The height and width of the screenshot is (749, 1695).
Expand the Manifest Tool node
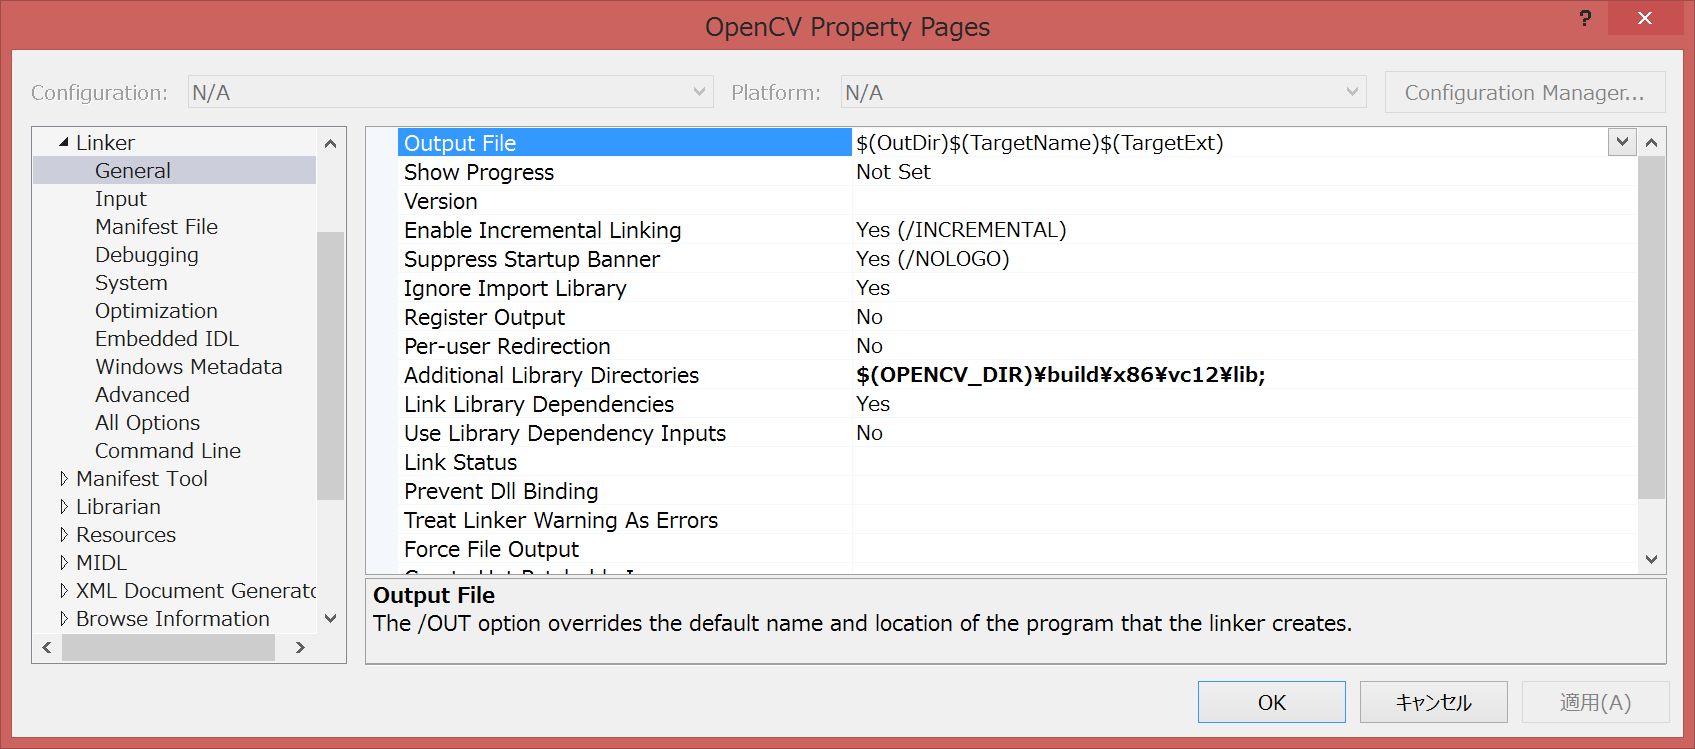click(64, 479)
